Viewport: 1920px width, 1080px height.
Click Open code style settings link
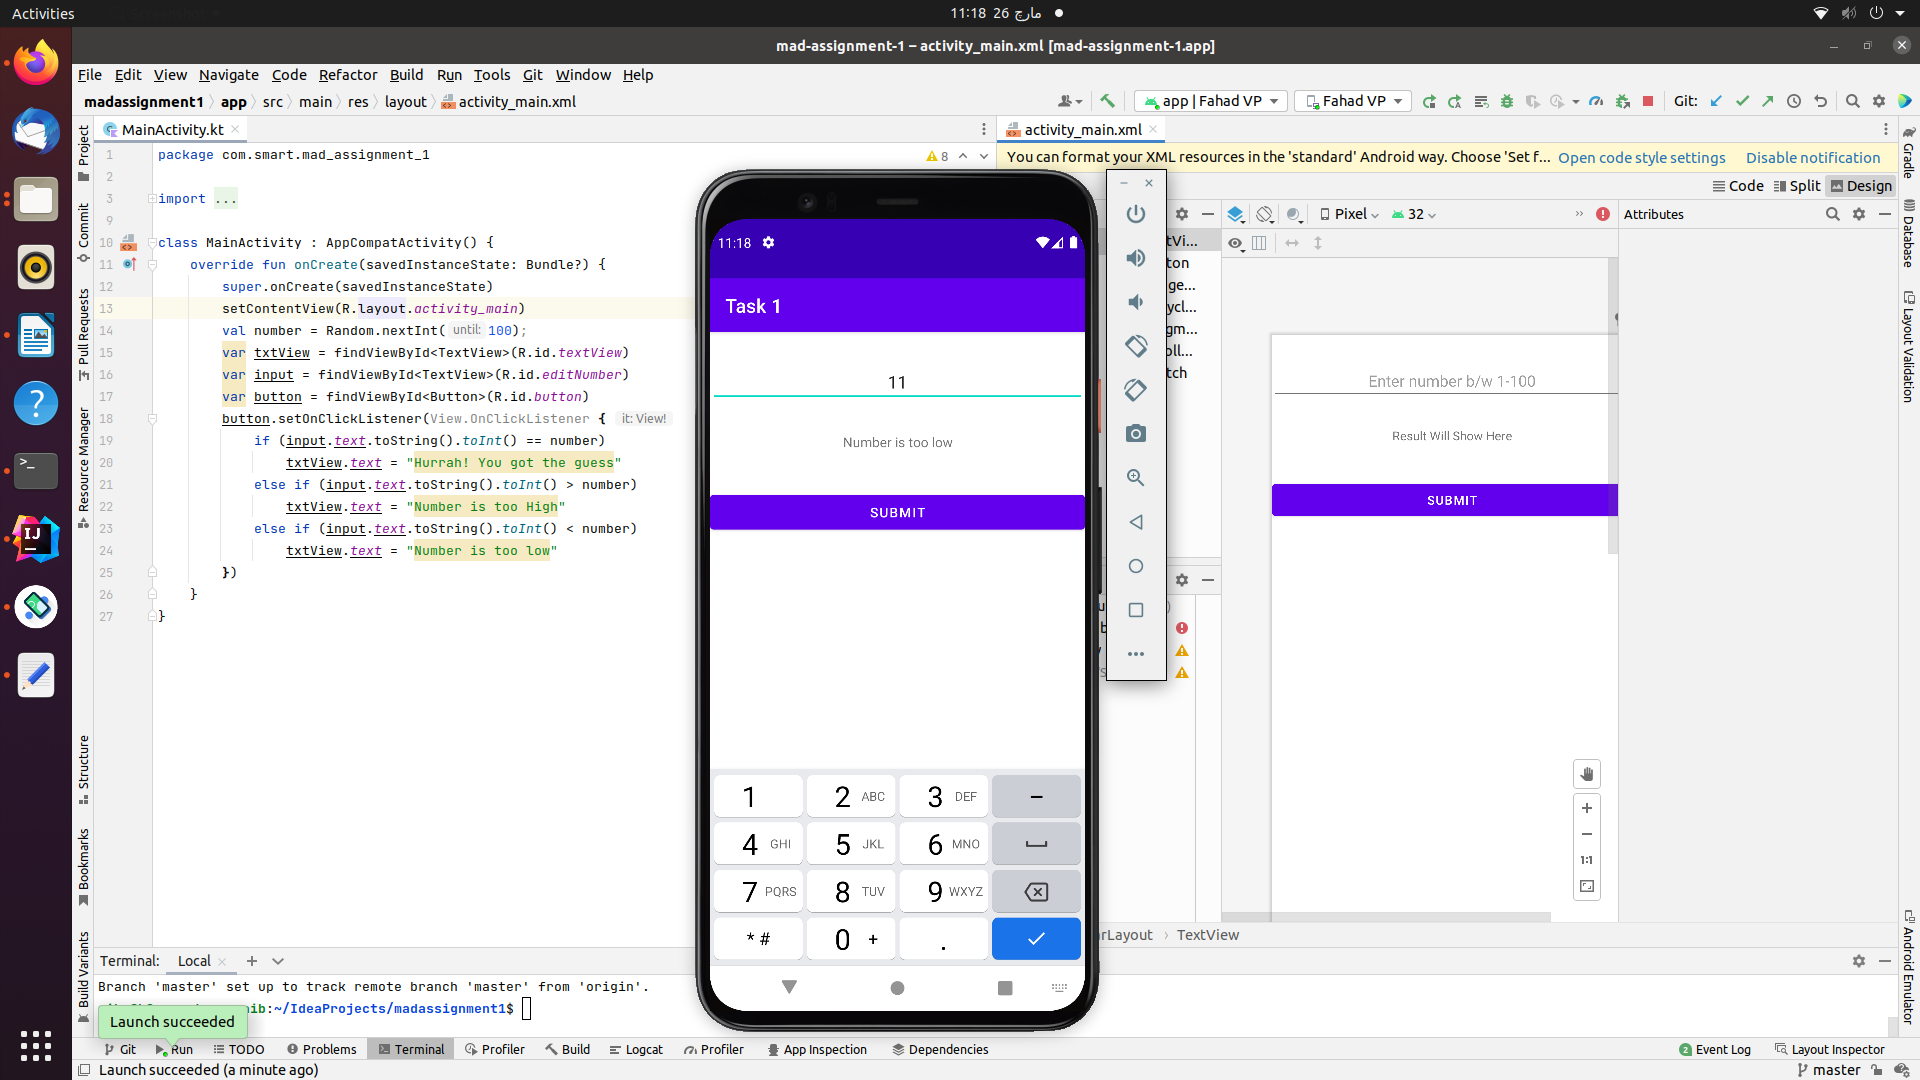click(1641, 158)
